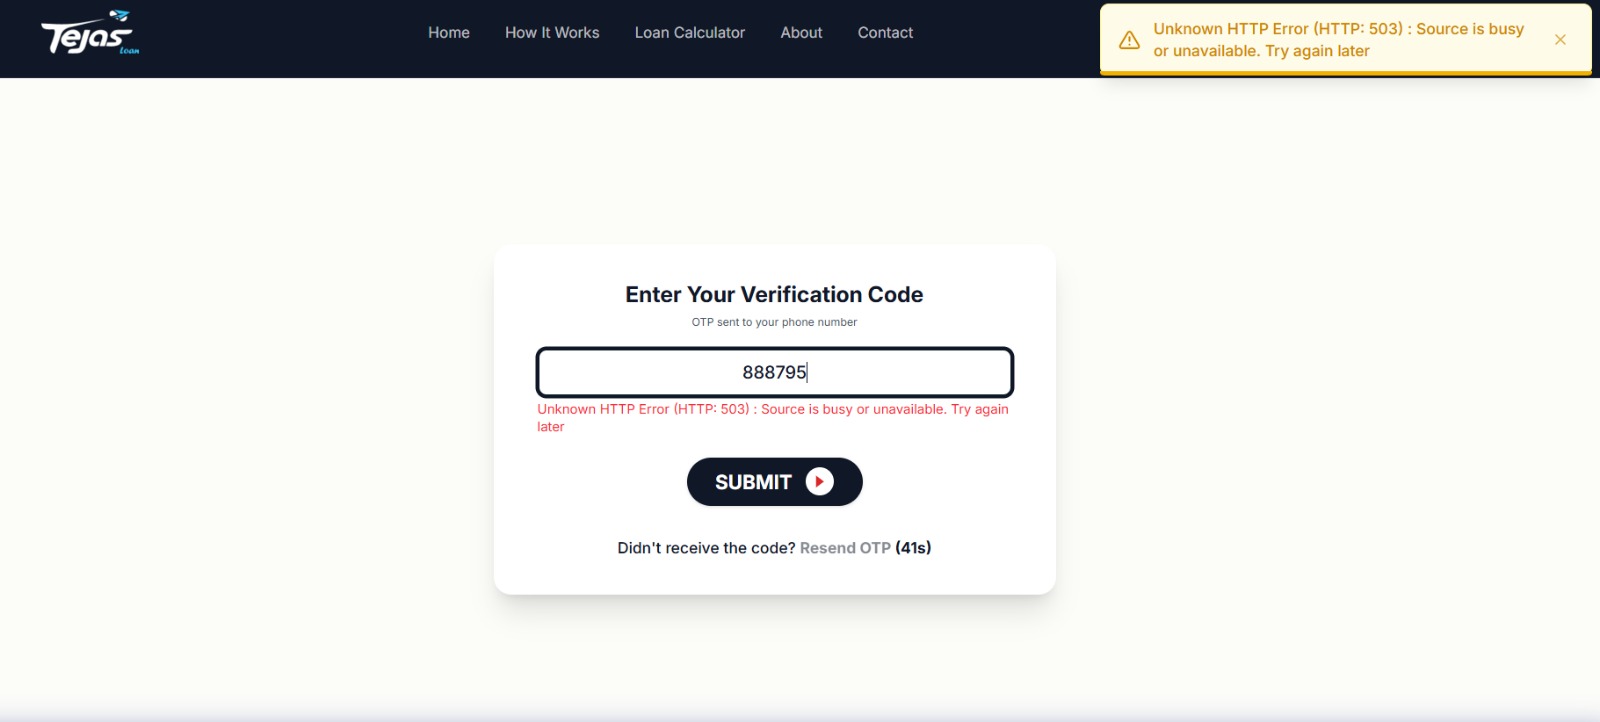Image resolution: width=1600 pixels, height=722 pixels.
Task: Click the 'OTP sent to your phone number' subtitle
Action: pyautogui.click(x=774, y=322)
